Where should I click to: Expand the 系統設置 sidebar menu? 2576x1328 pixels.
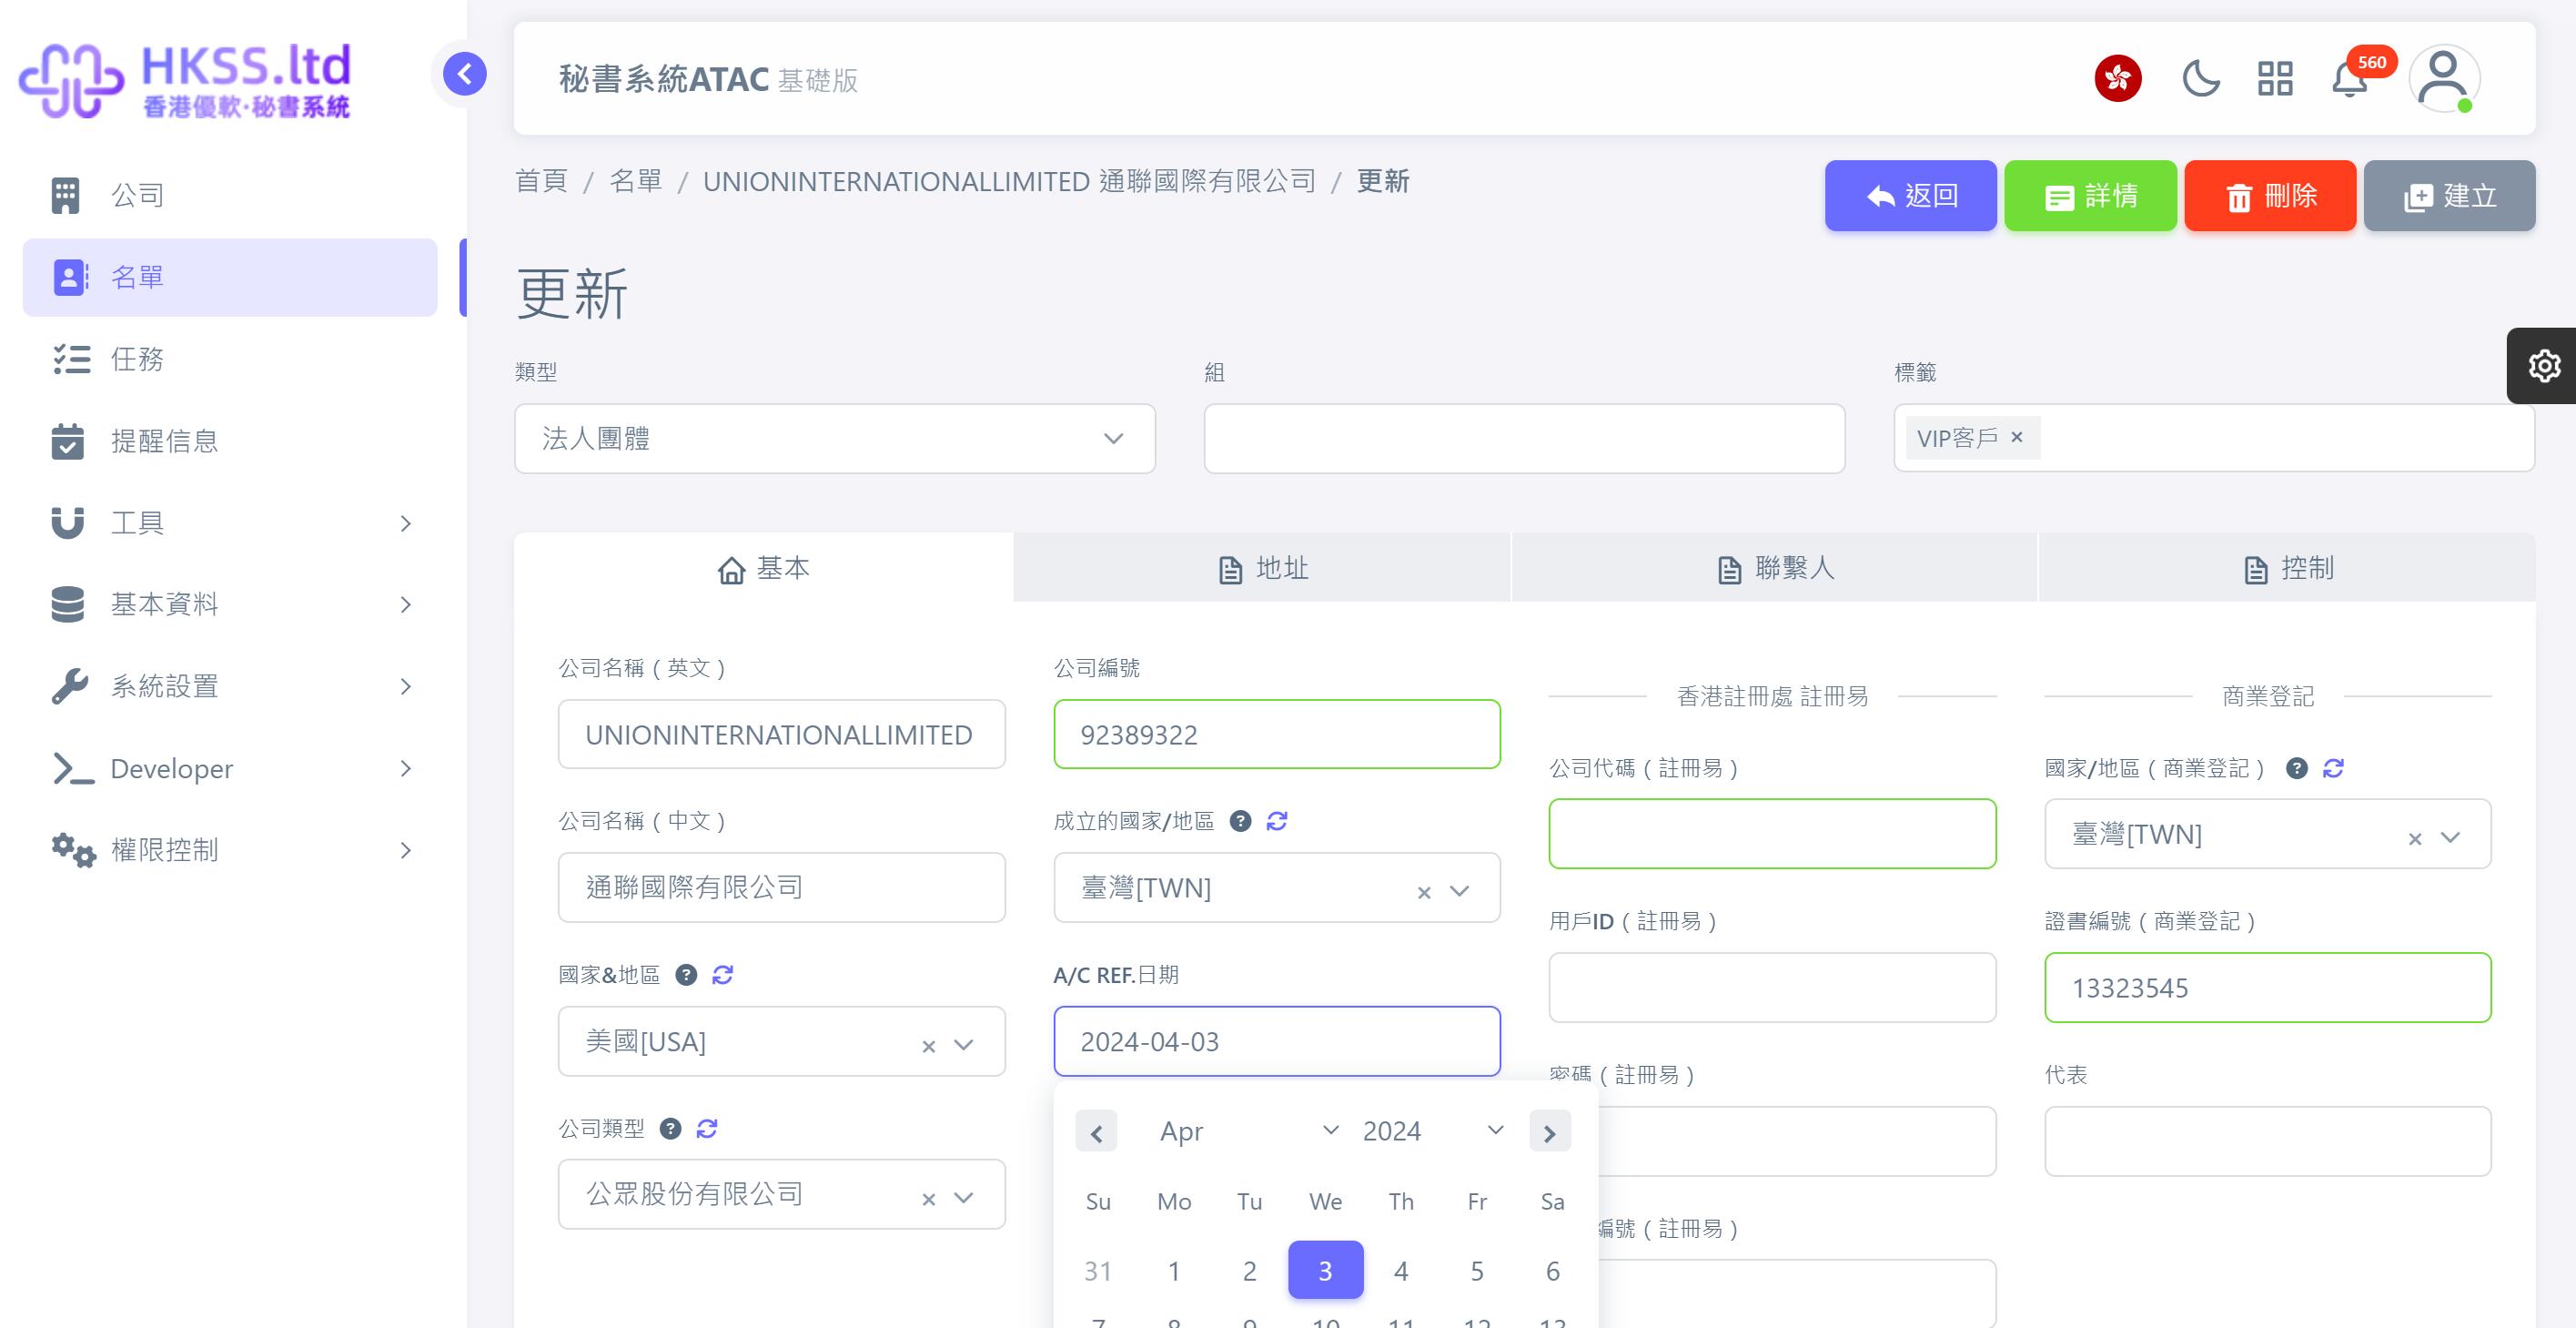click(x=230, y=686)
